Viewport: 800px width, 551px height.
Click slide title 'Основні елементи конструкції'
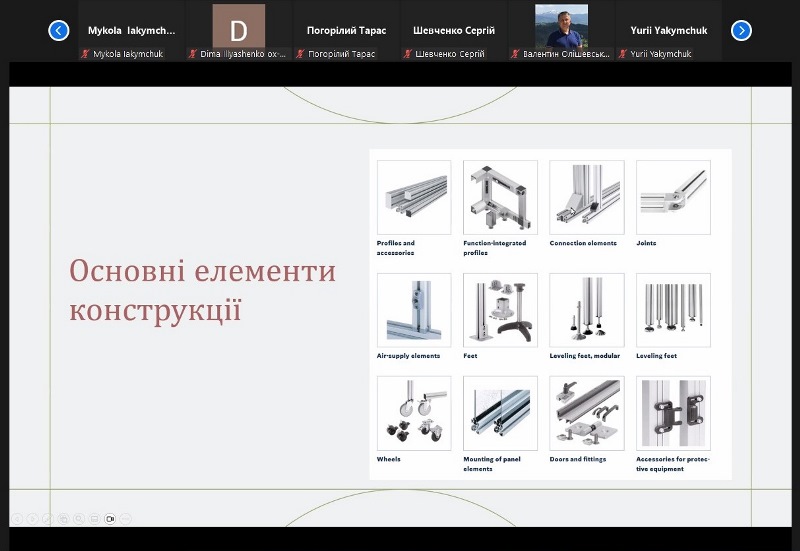(203, 290)
